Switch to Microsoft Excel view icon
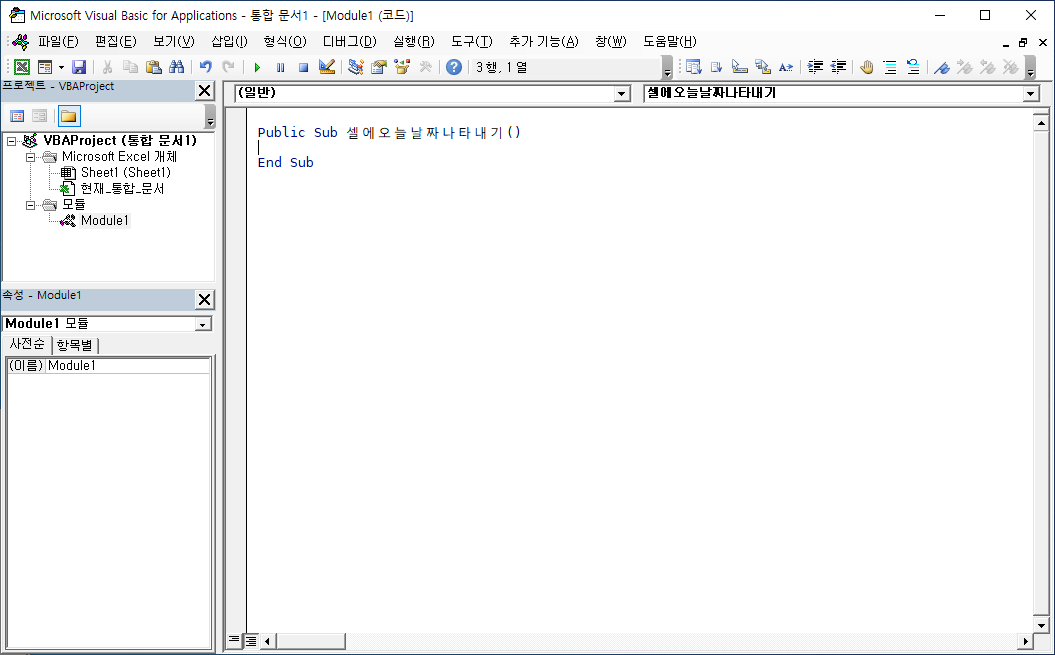Screen dimensions: 1055x655 22,67
